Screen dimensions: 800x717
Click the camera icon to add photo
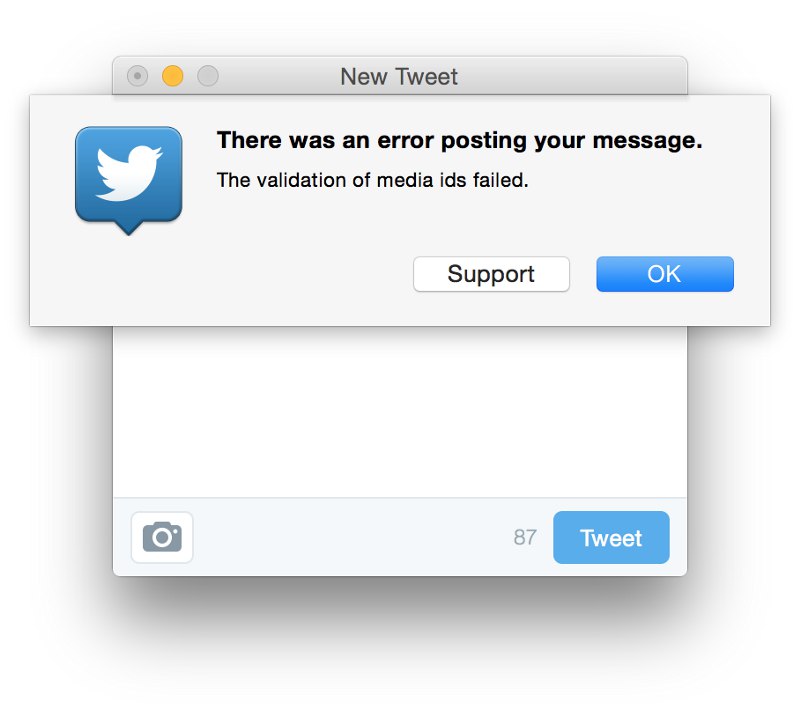162,537
